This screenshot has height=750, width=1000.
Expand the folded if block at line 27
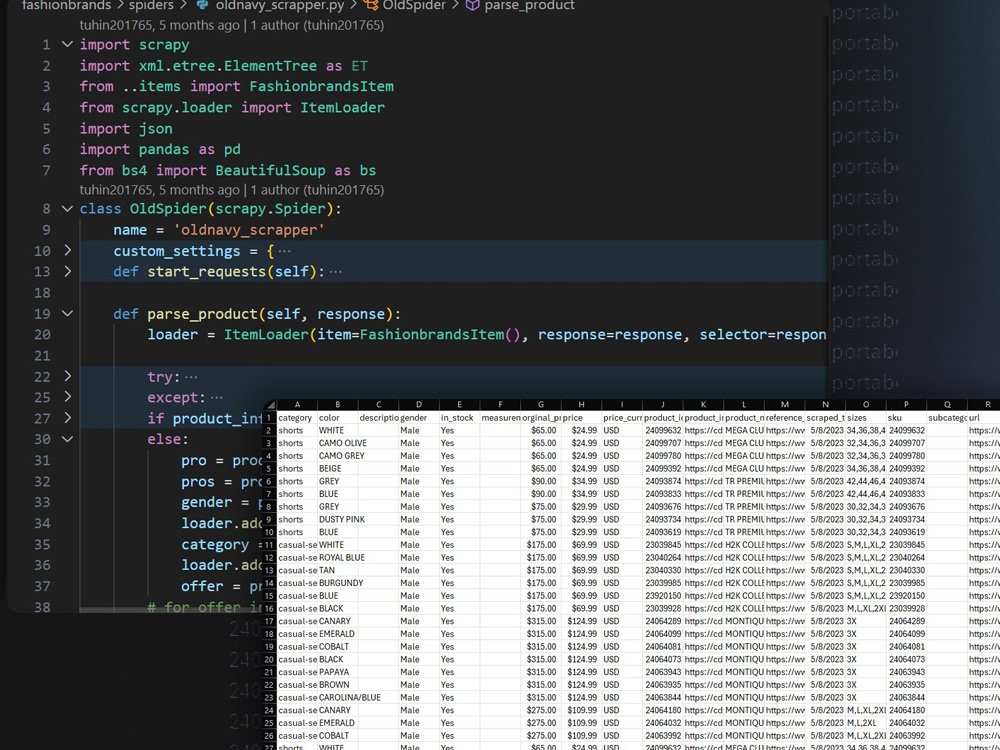click(67, 418)
